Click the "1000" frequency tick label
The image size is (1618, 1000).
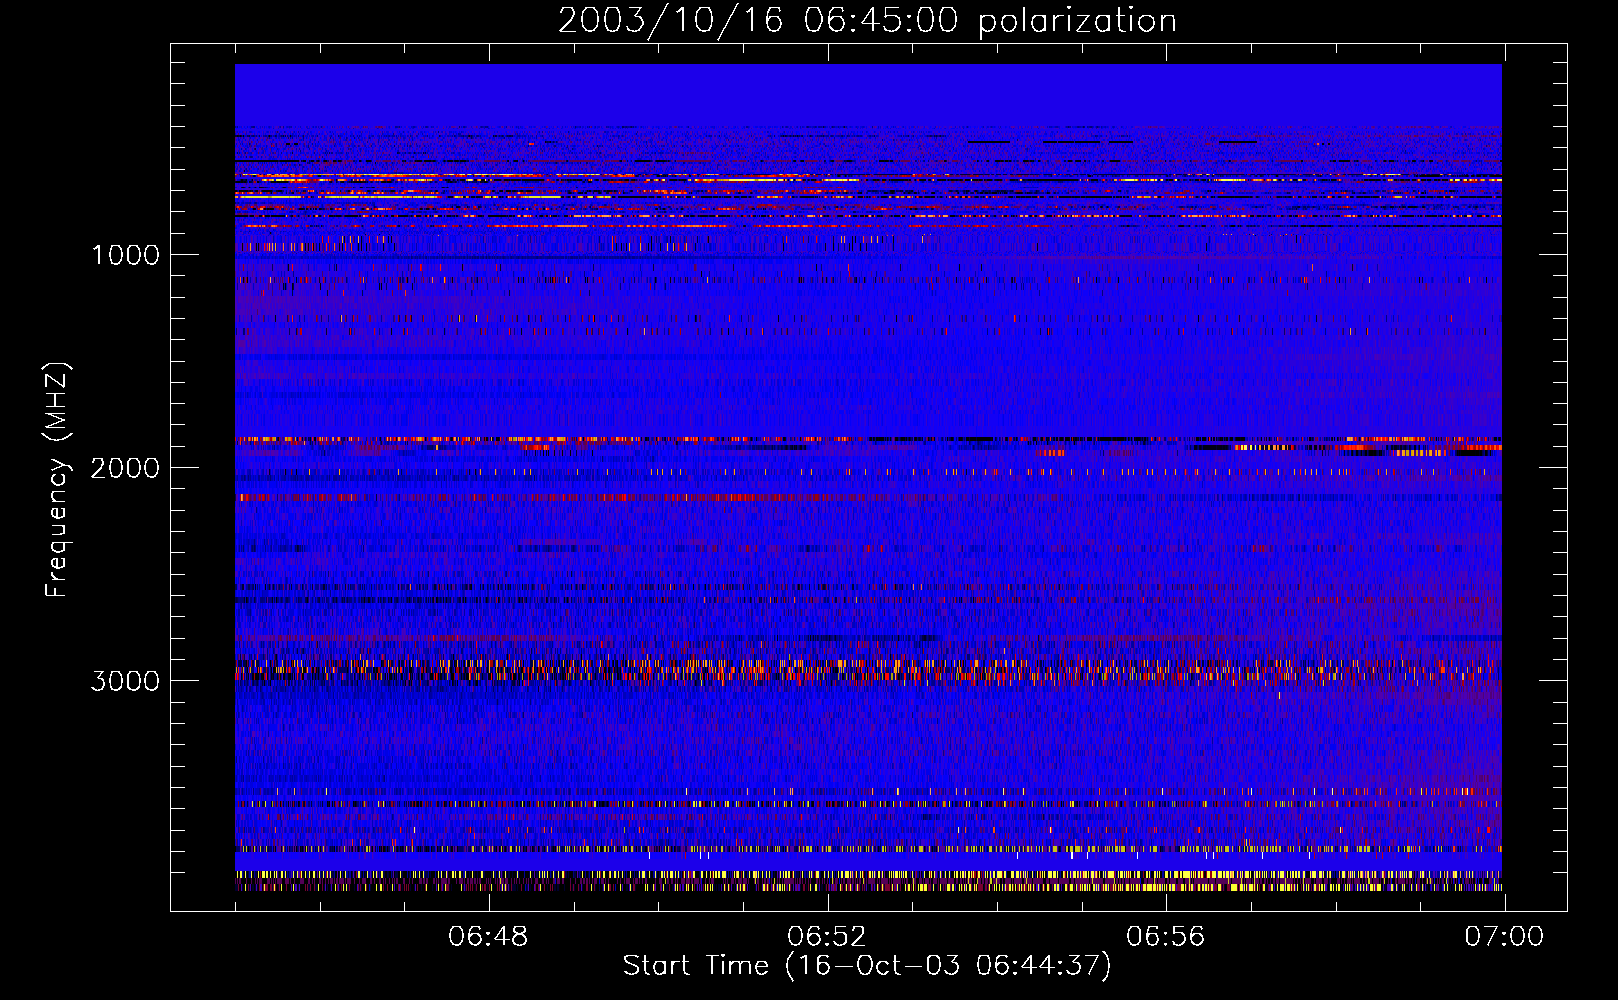(x=125, y=255)
